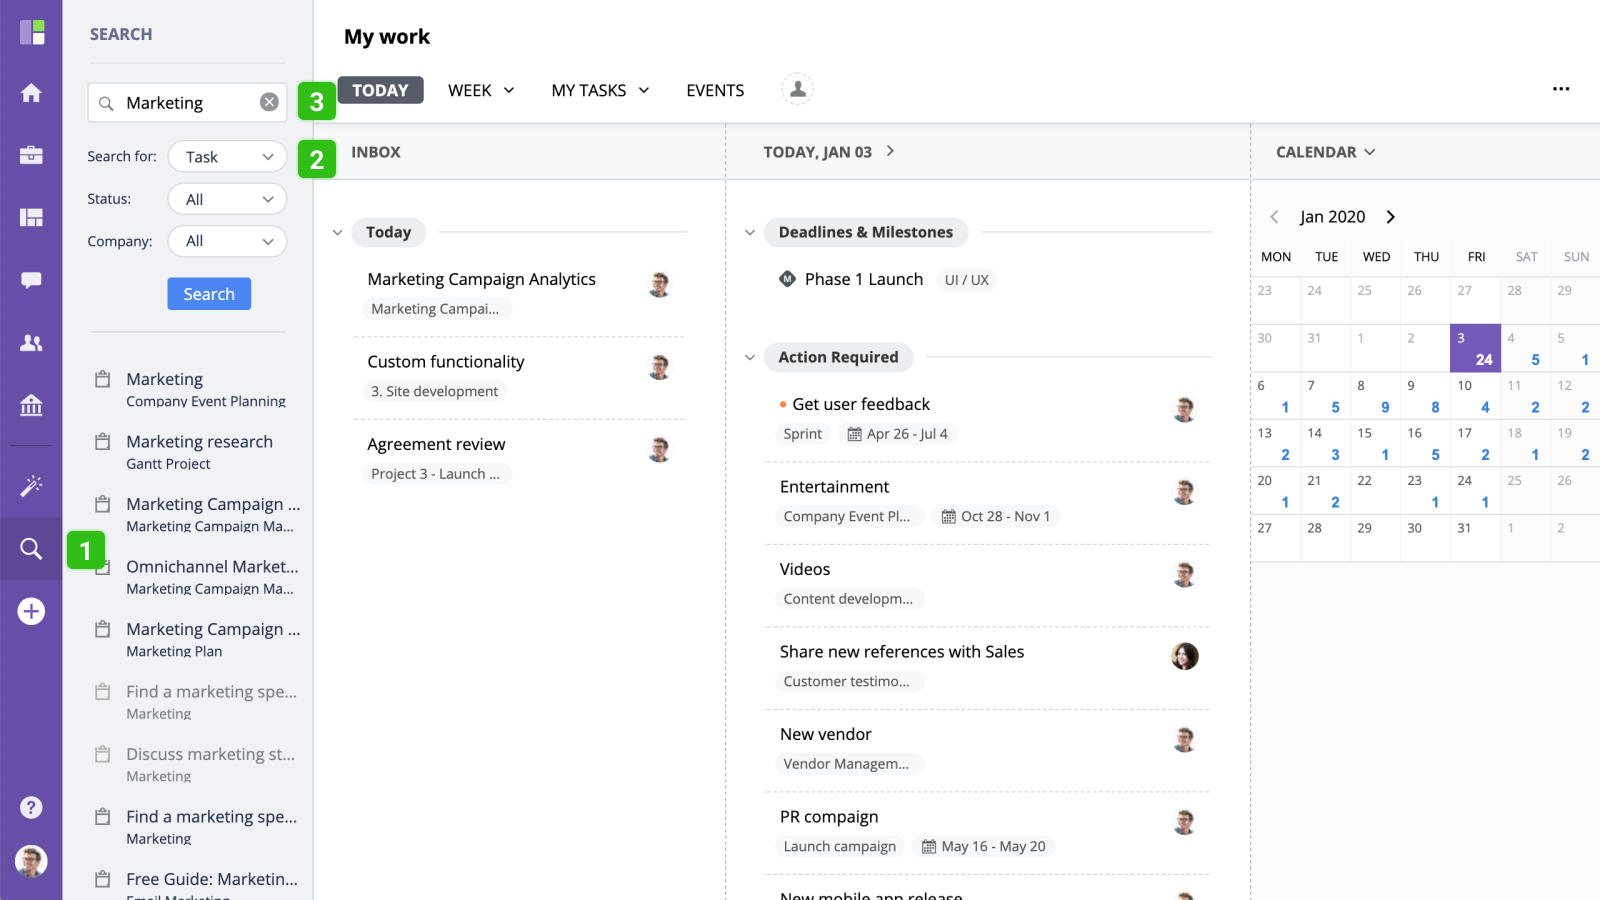Clear the Marketing search text
Viewport: 1600px width, 900px height.
[x=269, y=102]
